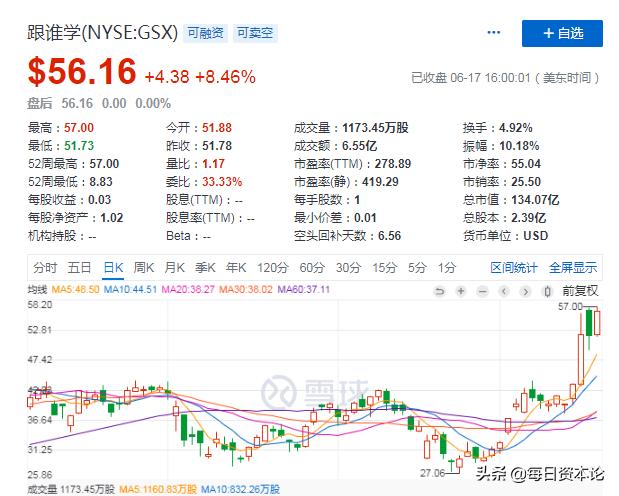Click the percent change +8.46%

pos(225,77)
